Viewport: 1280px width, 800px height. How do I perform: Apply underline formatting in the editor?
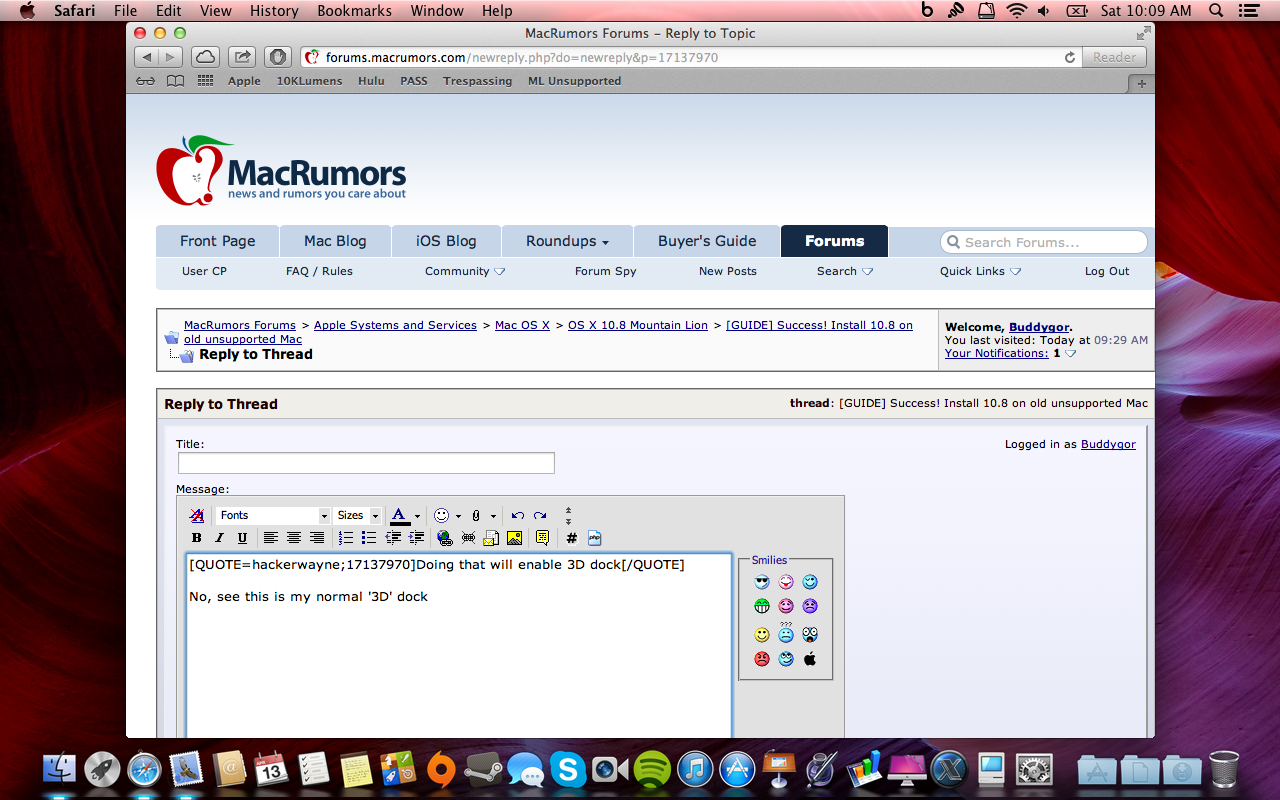(242, 538)
